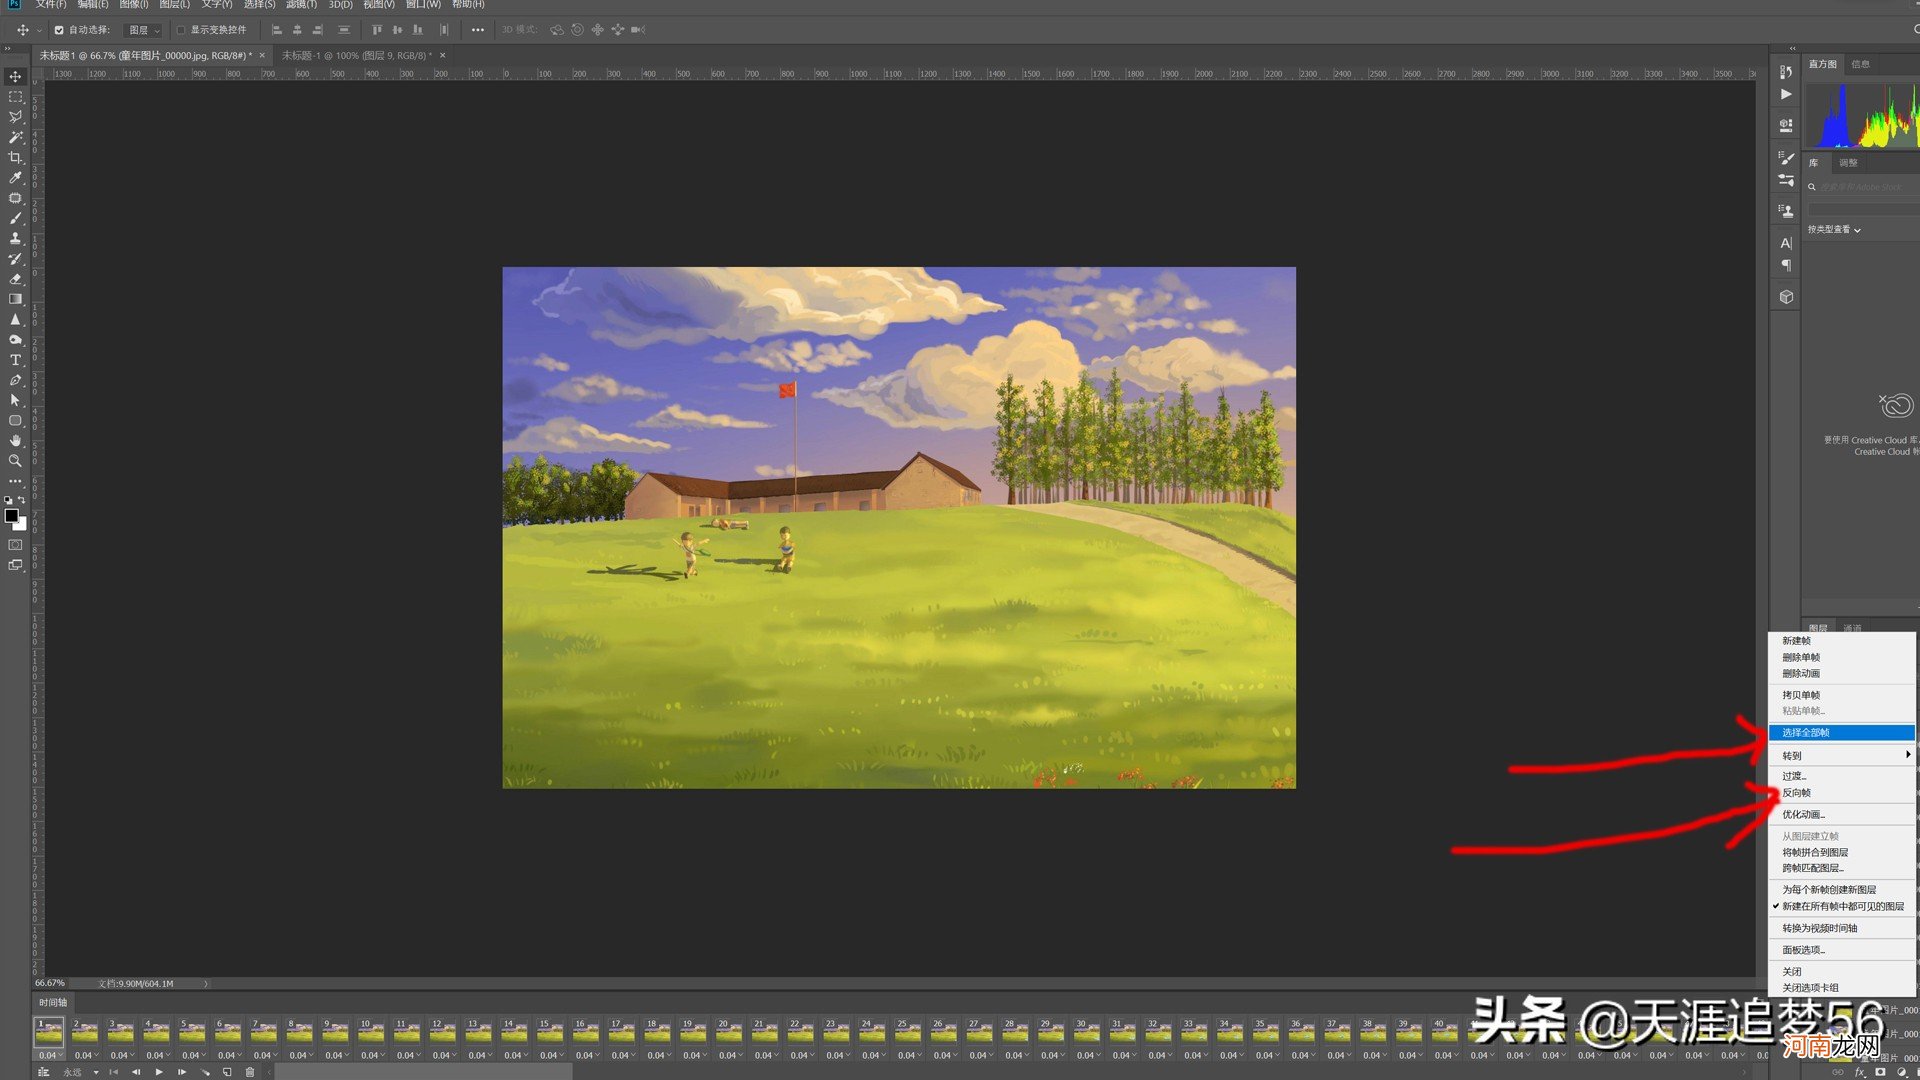
Task: Toggle Quick Mask mode icon
Action: coord(15,545)
